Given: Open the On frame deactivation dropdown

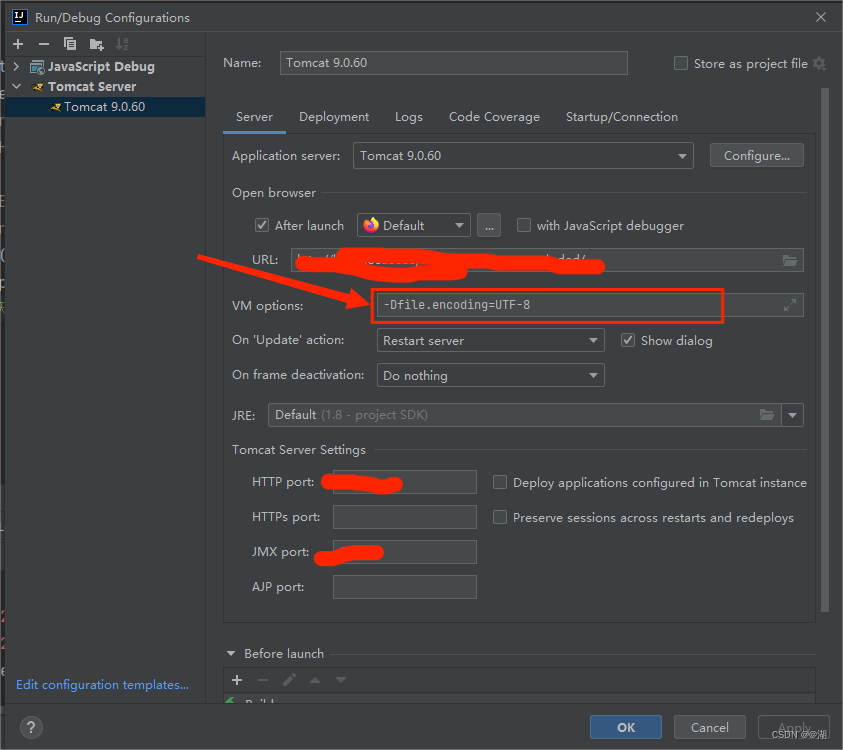Looking at the screenshot, I should coord(491,375).
